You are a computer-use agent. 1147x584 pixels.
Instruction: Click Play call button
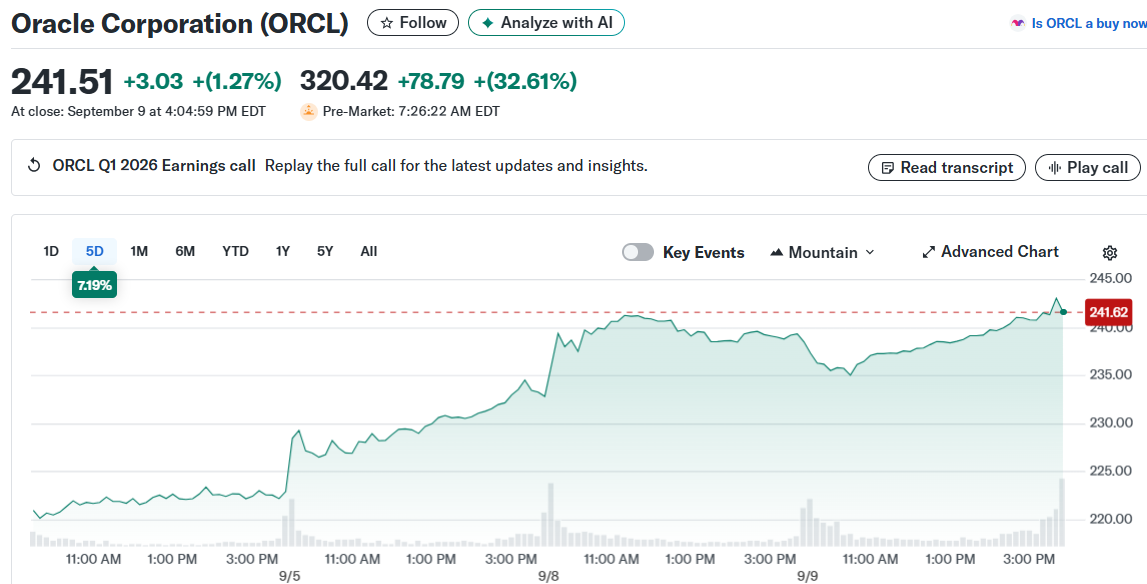1088,168
